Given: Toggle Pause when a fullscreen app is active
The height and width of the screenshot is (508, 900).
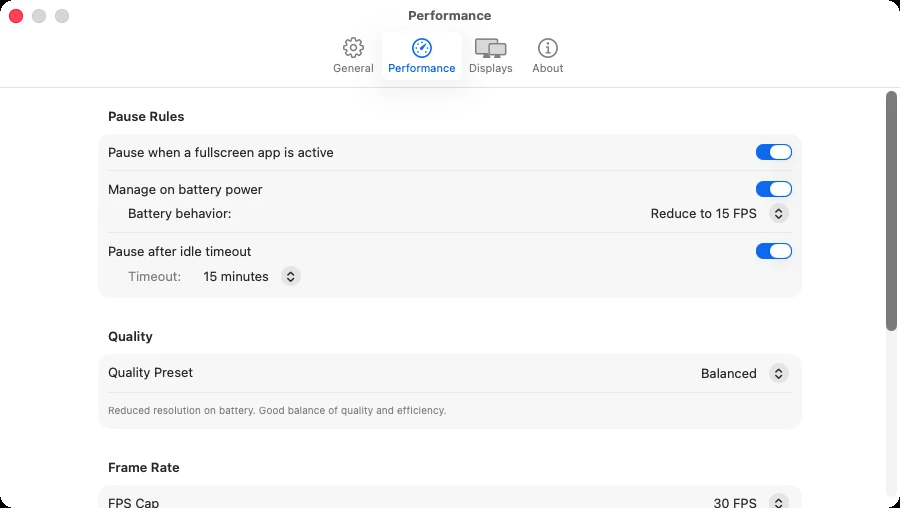Looking at the screenshot, I should (x=773, y=152).
